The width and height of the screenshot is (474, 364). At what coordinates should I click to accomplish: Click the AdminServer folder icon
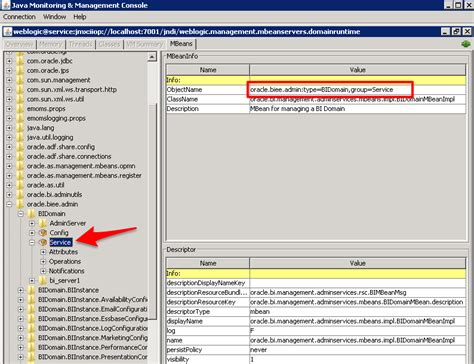pos(42,223)
